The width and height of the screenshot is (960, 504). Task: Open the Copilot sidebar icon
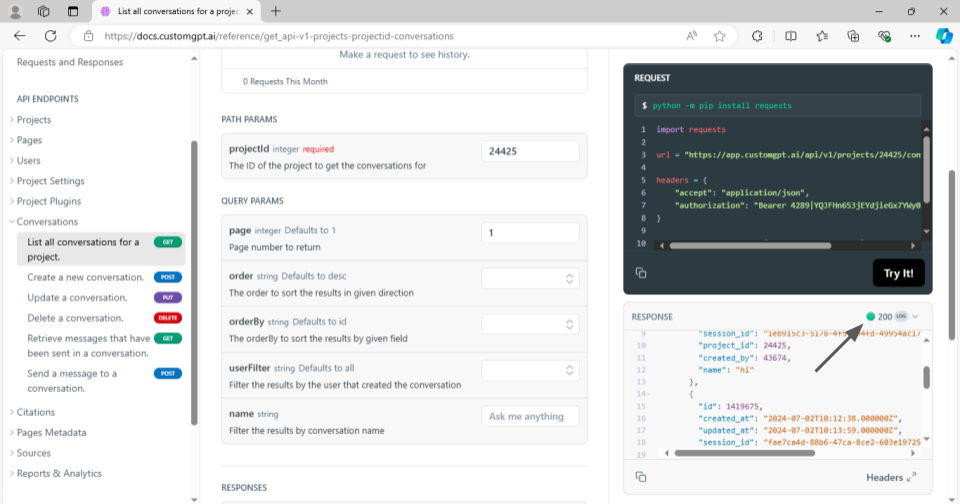pyautogui.click(x=943, y=36)
